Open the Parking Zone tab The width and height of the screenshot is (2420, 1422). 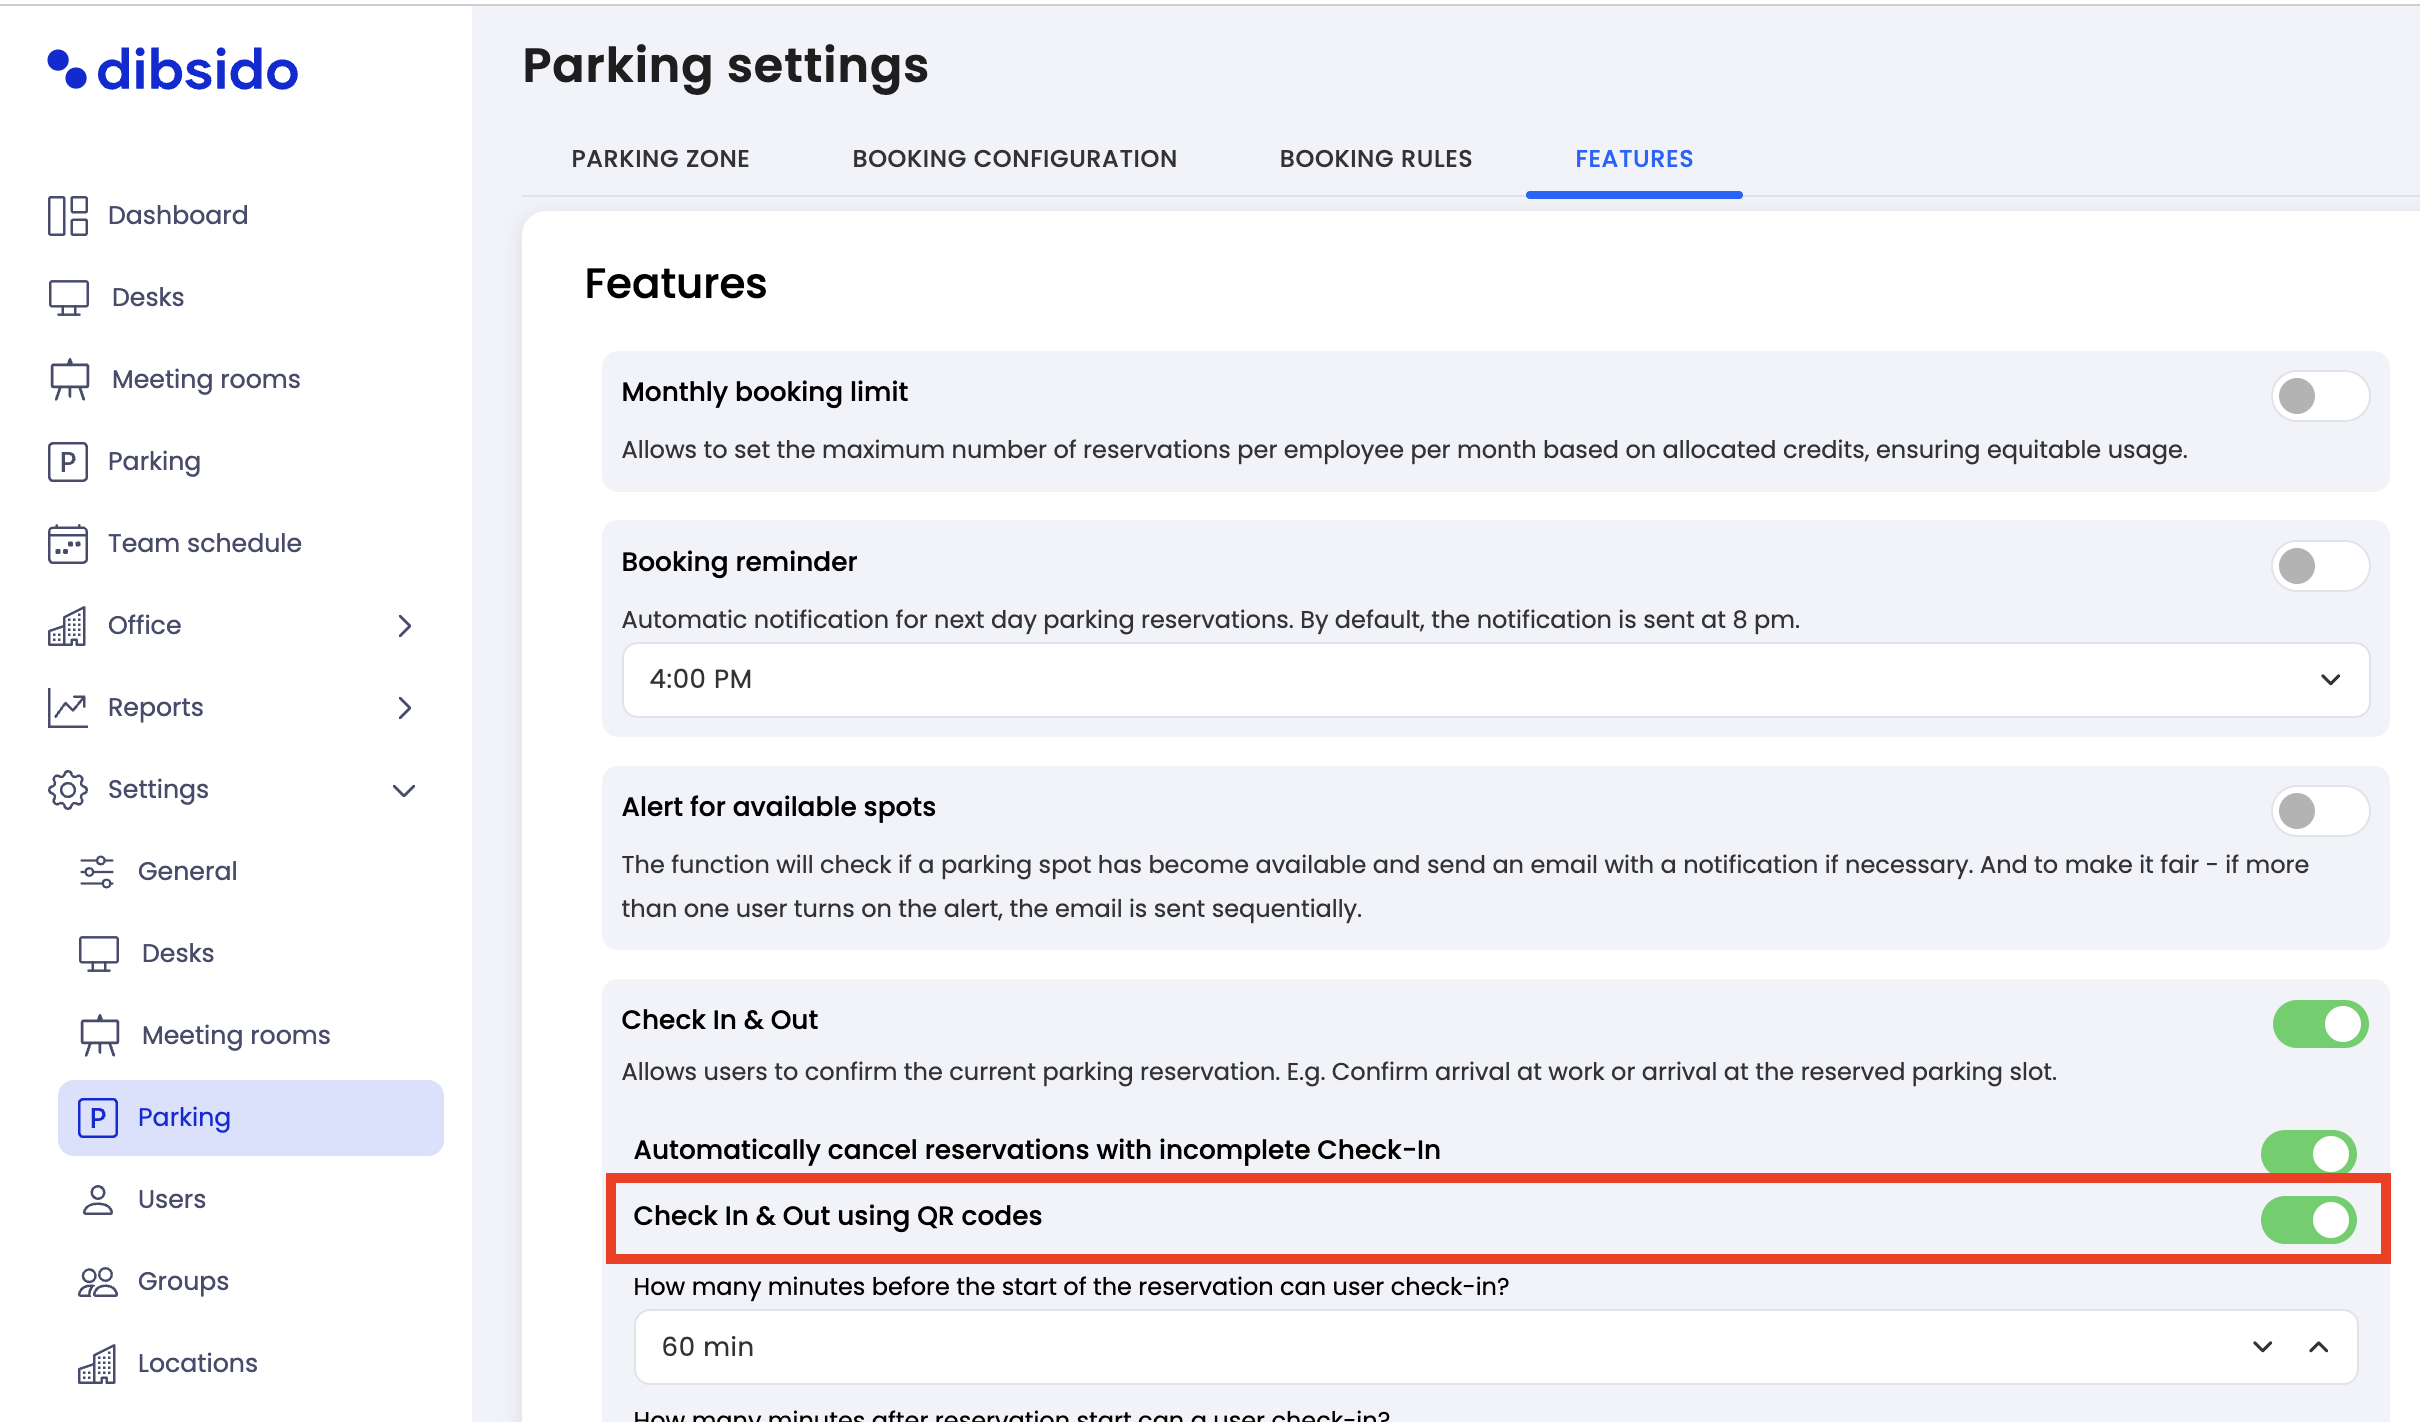pyautogui.click(x=660, y=159)
